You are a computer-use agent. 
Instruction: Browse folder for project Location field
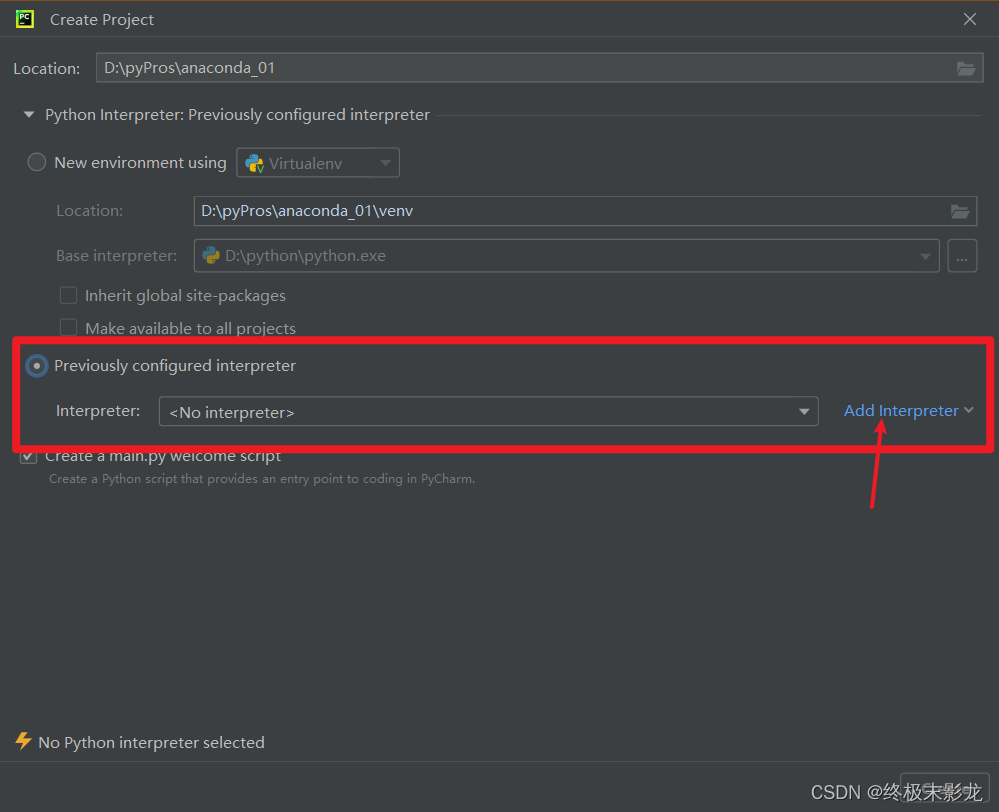[965, 68]
